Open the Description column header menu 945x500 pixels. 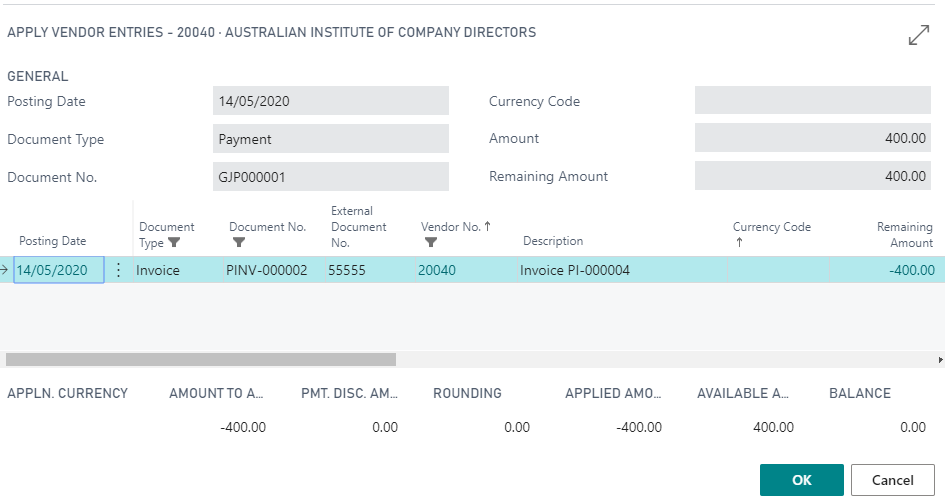tap(553, 241)
